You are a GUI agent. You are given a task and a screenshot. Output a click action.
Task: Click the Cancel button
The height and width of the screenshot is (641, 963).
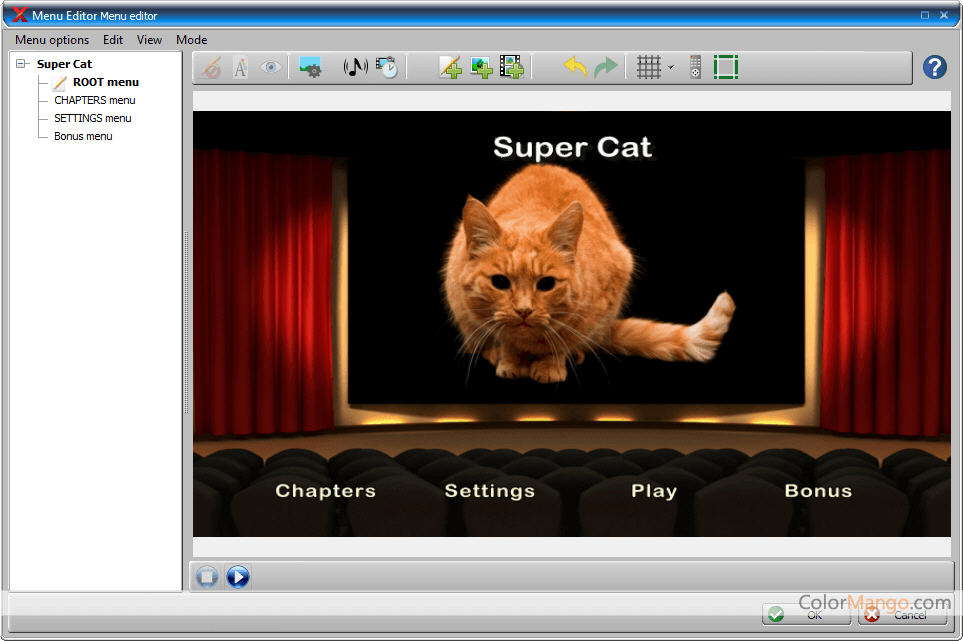[901, 615]
